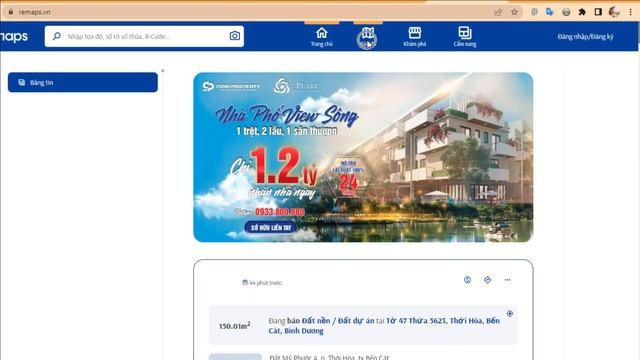Image resolution: width=640 pixels, height=360 pixels.
Task: Open the browser extensions puzzle icon
Action: (582, 12)
